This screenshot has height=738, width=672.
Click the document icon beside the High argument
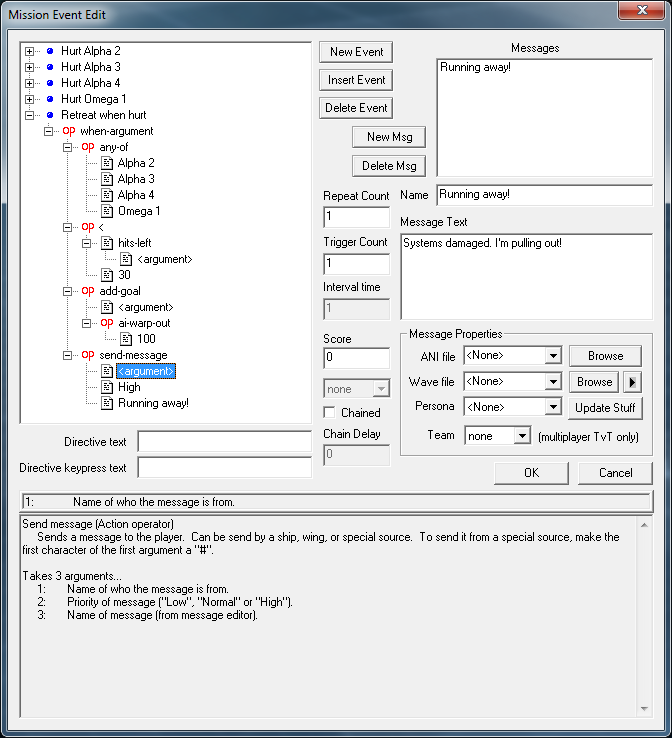pyautogui.click(x=107, y=387)
